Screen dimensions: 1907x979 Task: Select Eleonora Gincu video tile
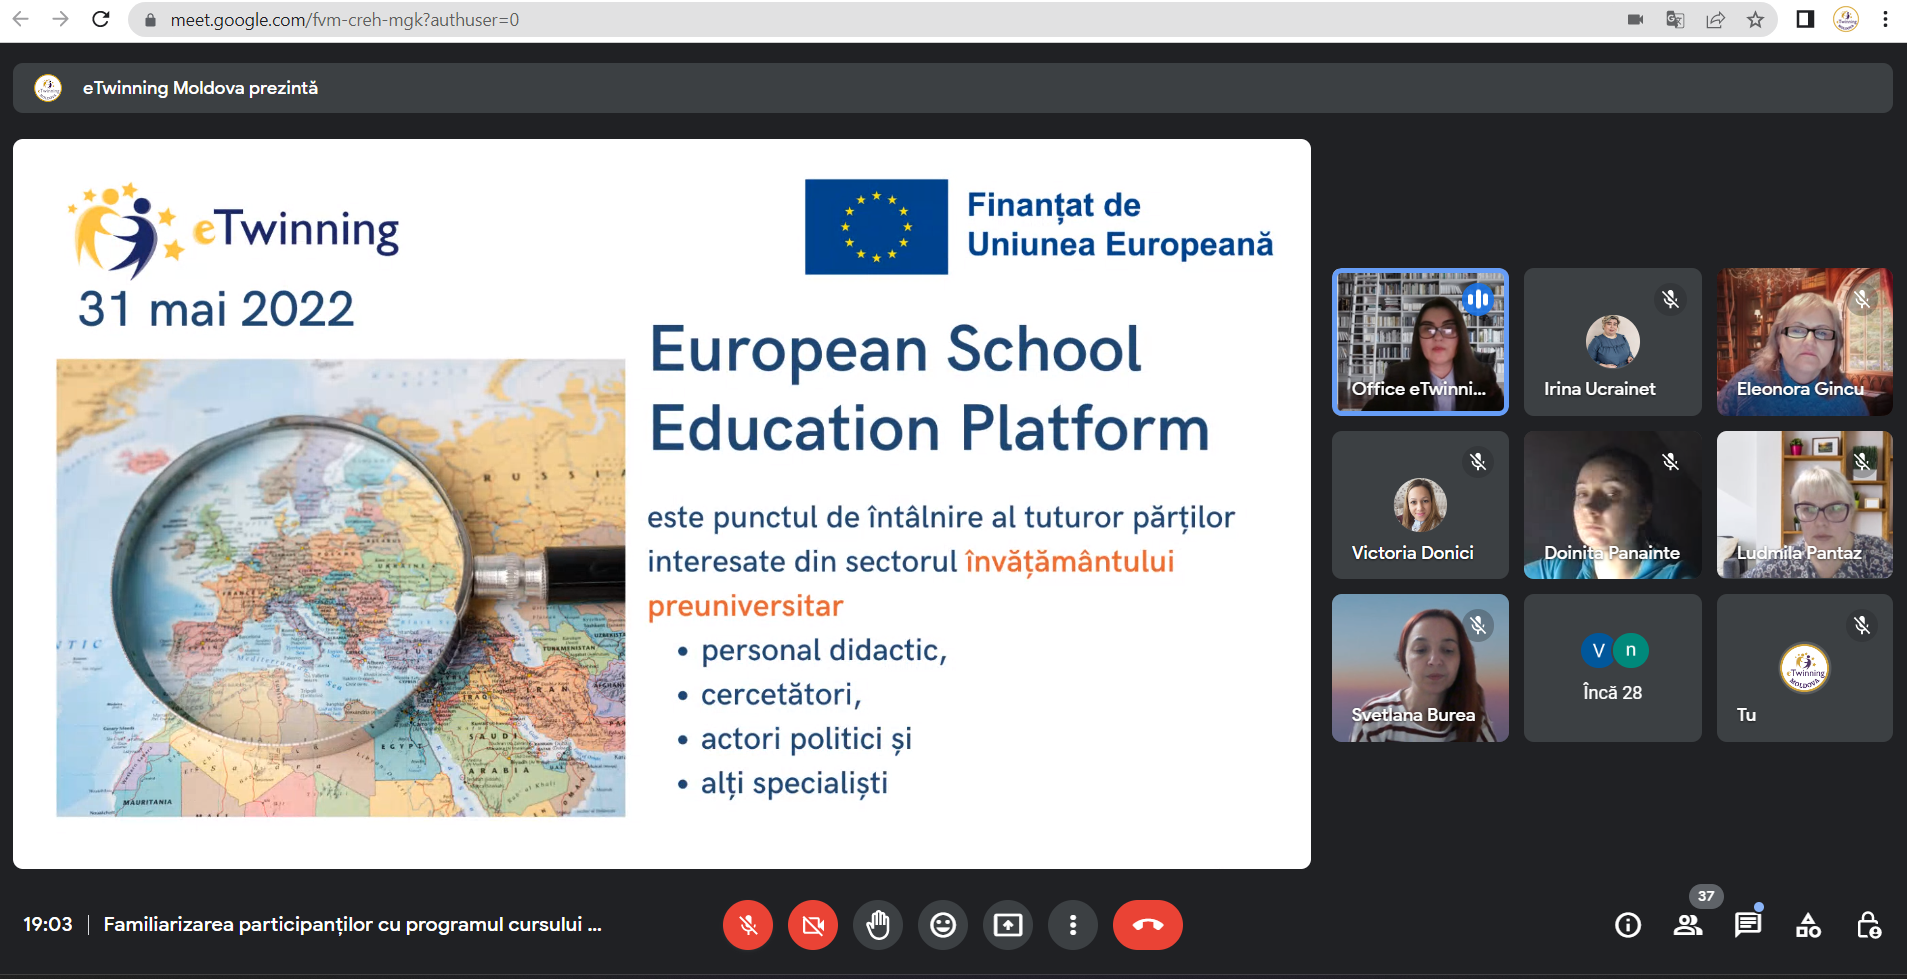click(1804, 342)
